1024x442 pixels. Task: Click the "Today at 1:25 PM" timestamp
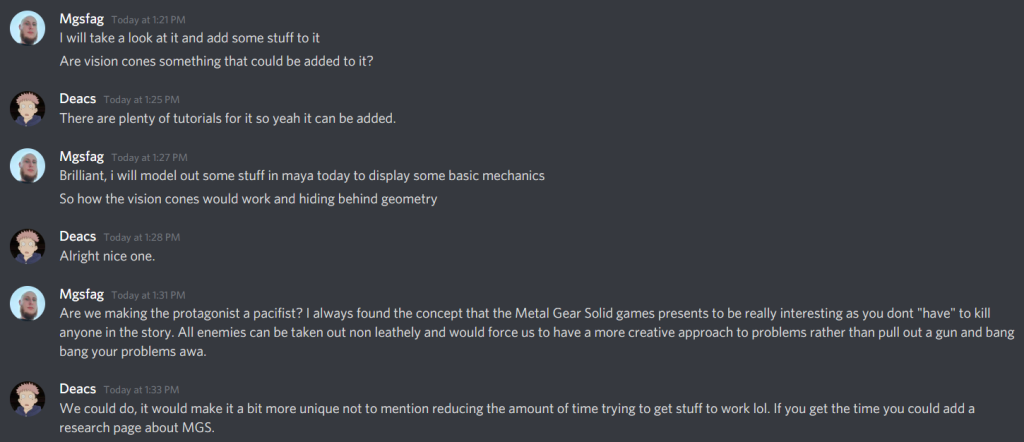coord(141,100)
